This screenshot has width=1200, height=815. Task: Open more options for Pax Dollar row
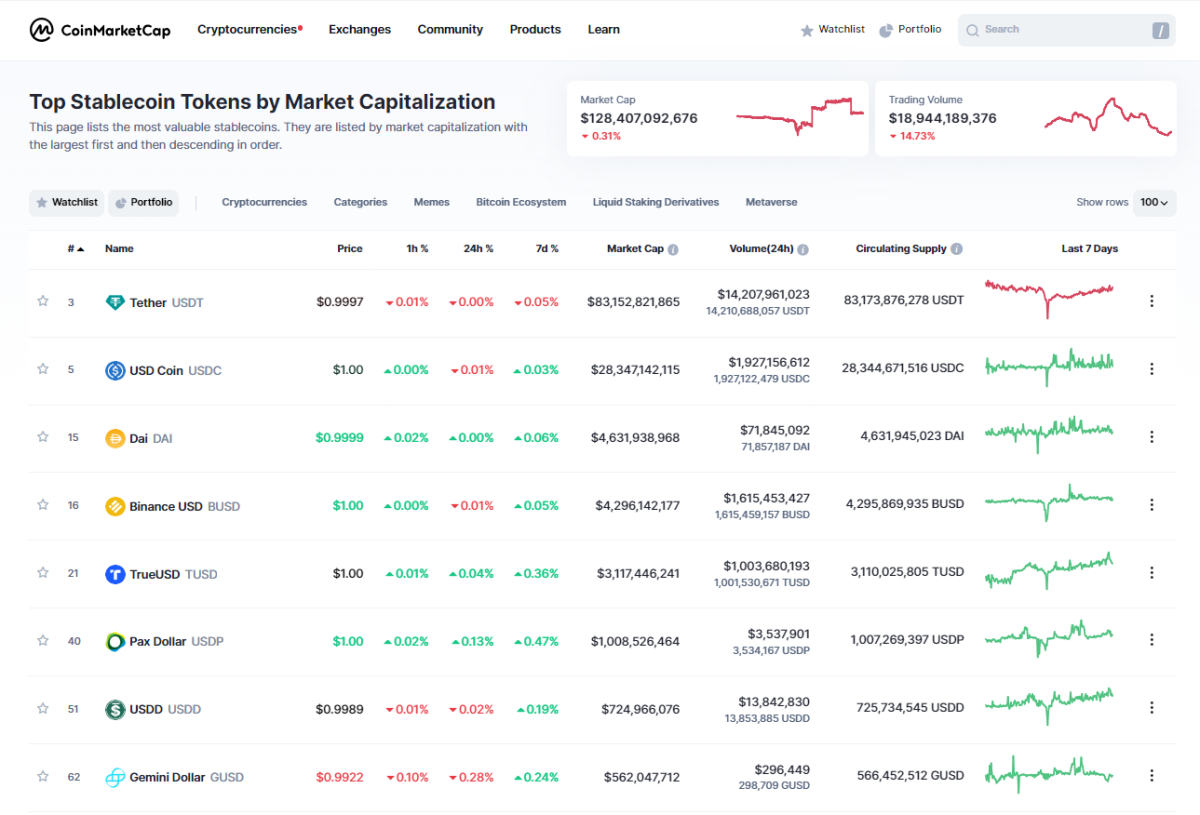tap(1151, 640)
